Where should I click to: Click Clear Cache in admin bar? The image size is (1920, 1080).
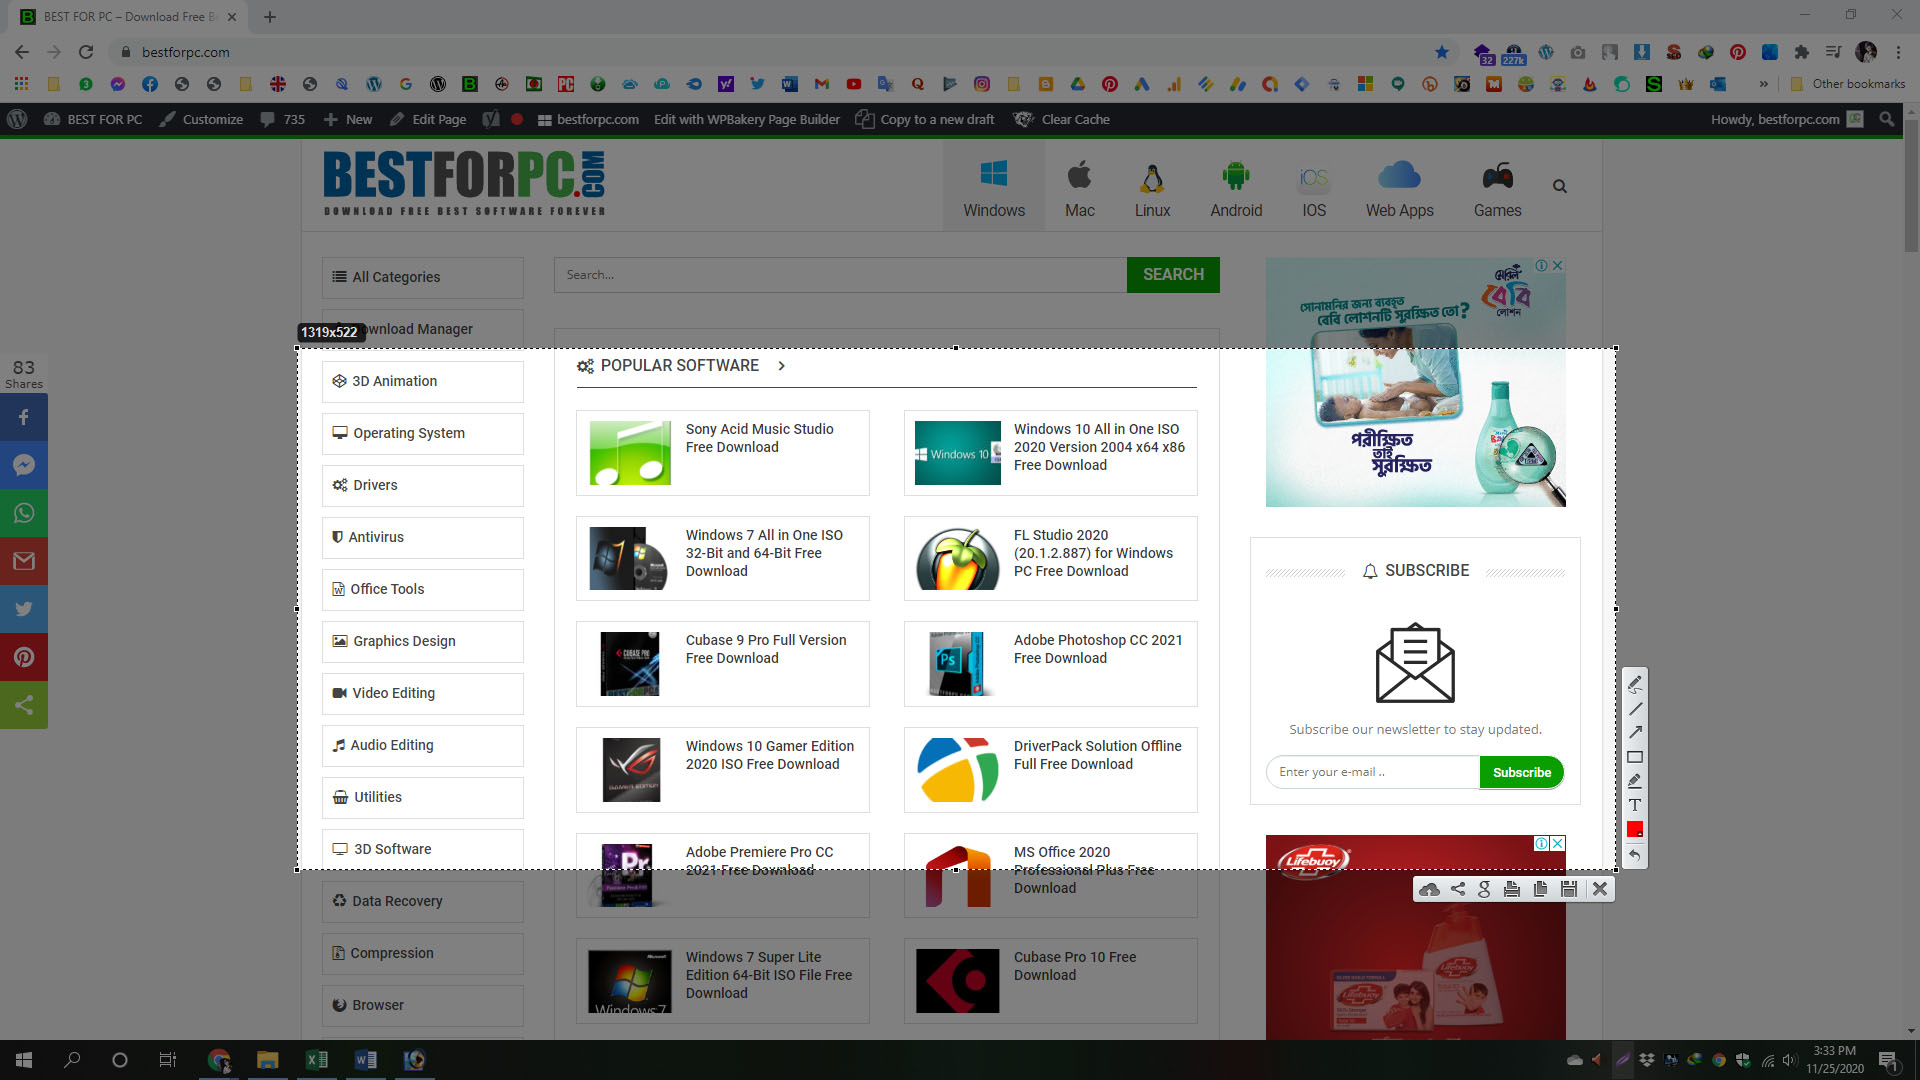click(x=1062, y=119)
